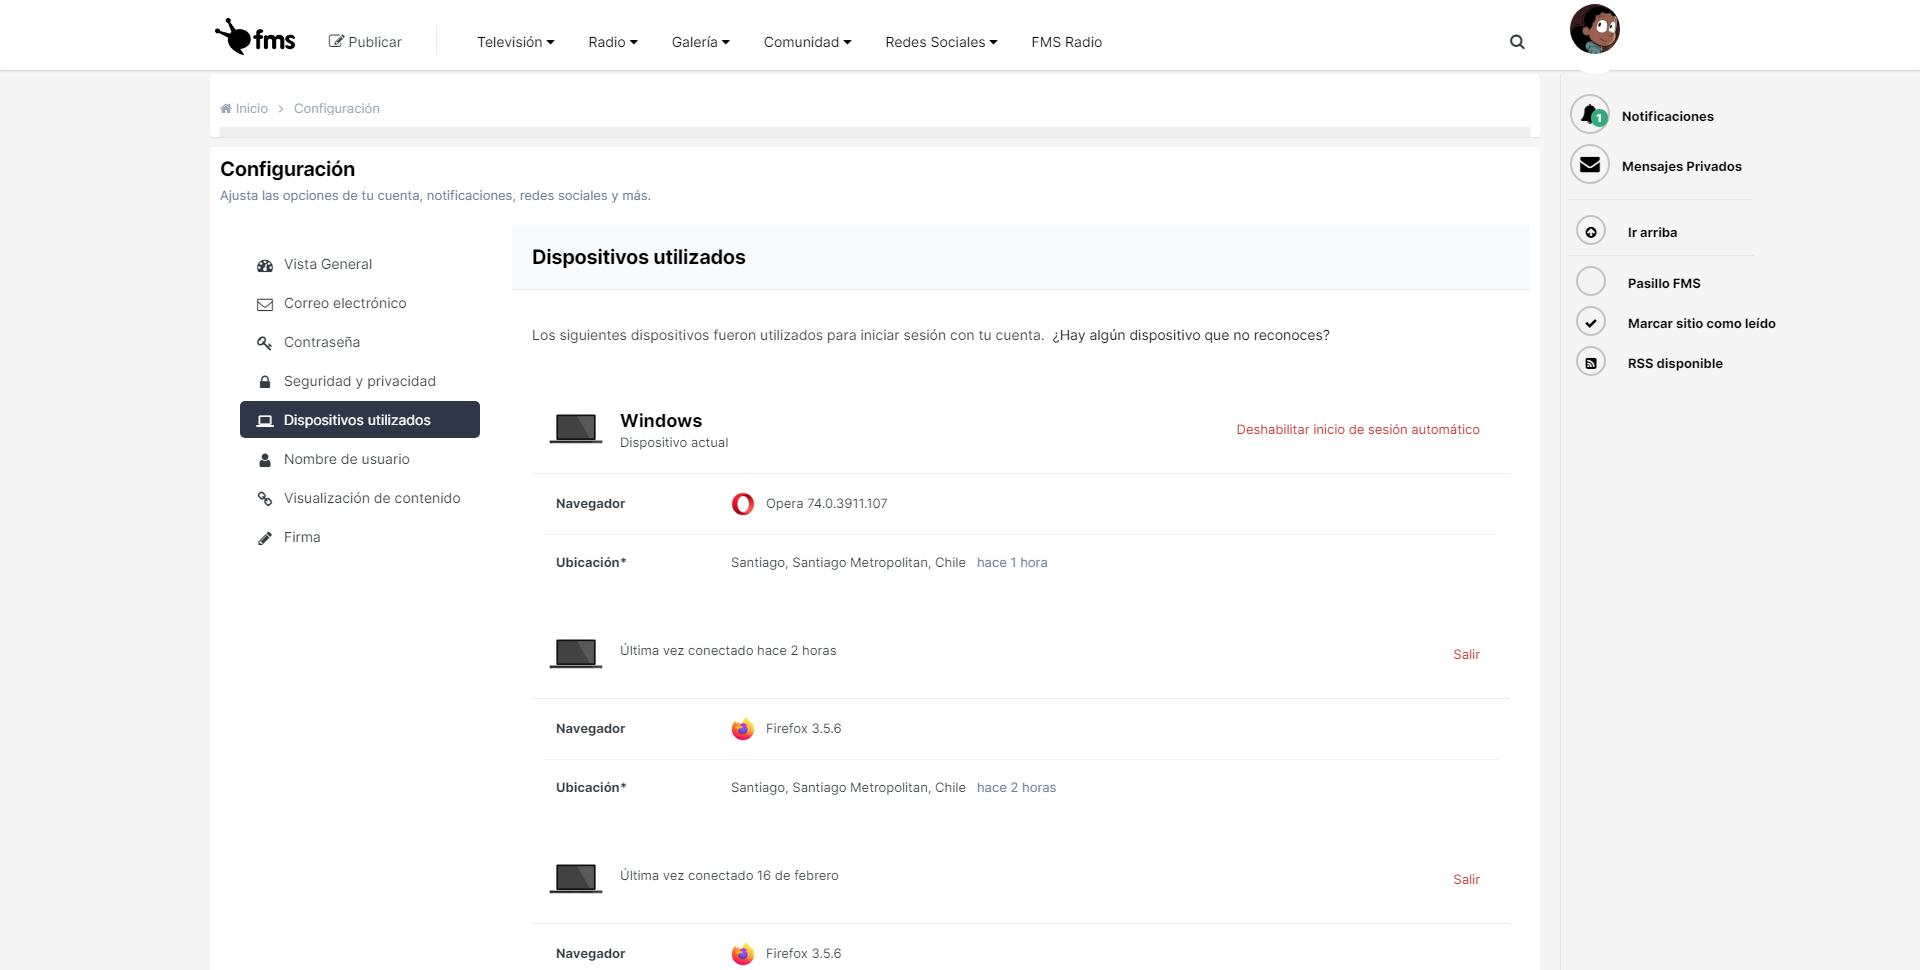Click the Ir arriba arrow icon

tap(1591, 232)
